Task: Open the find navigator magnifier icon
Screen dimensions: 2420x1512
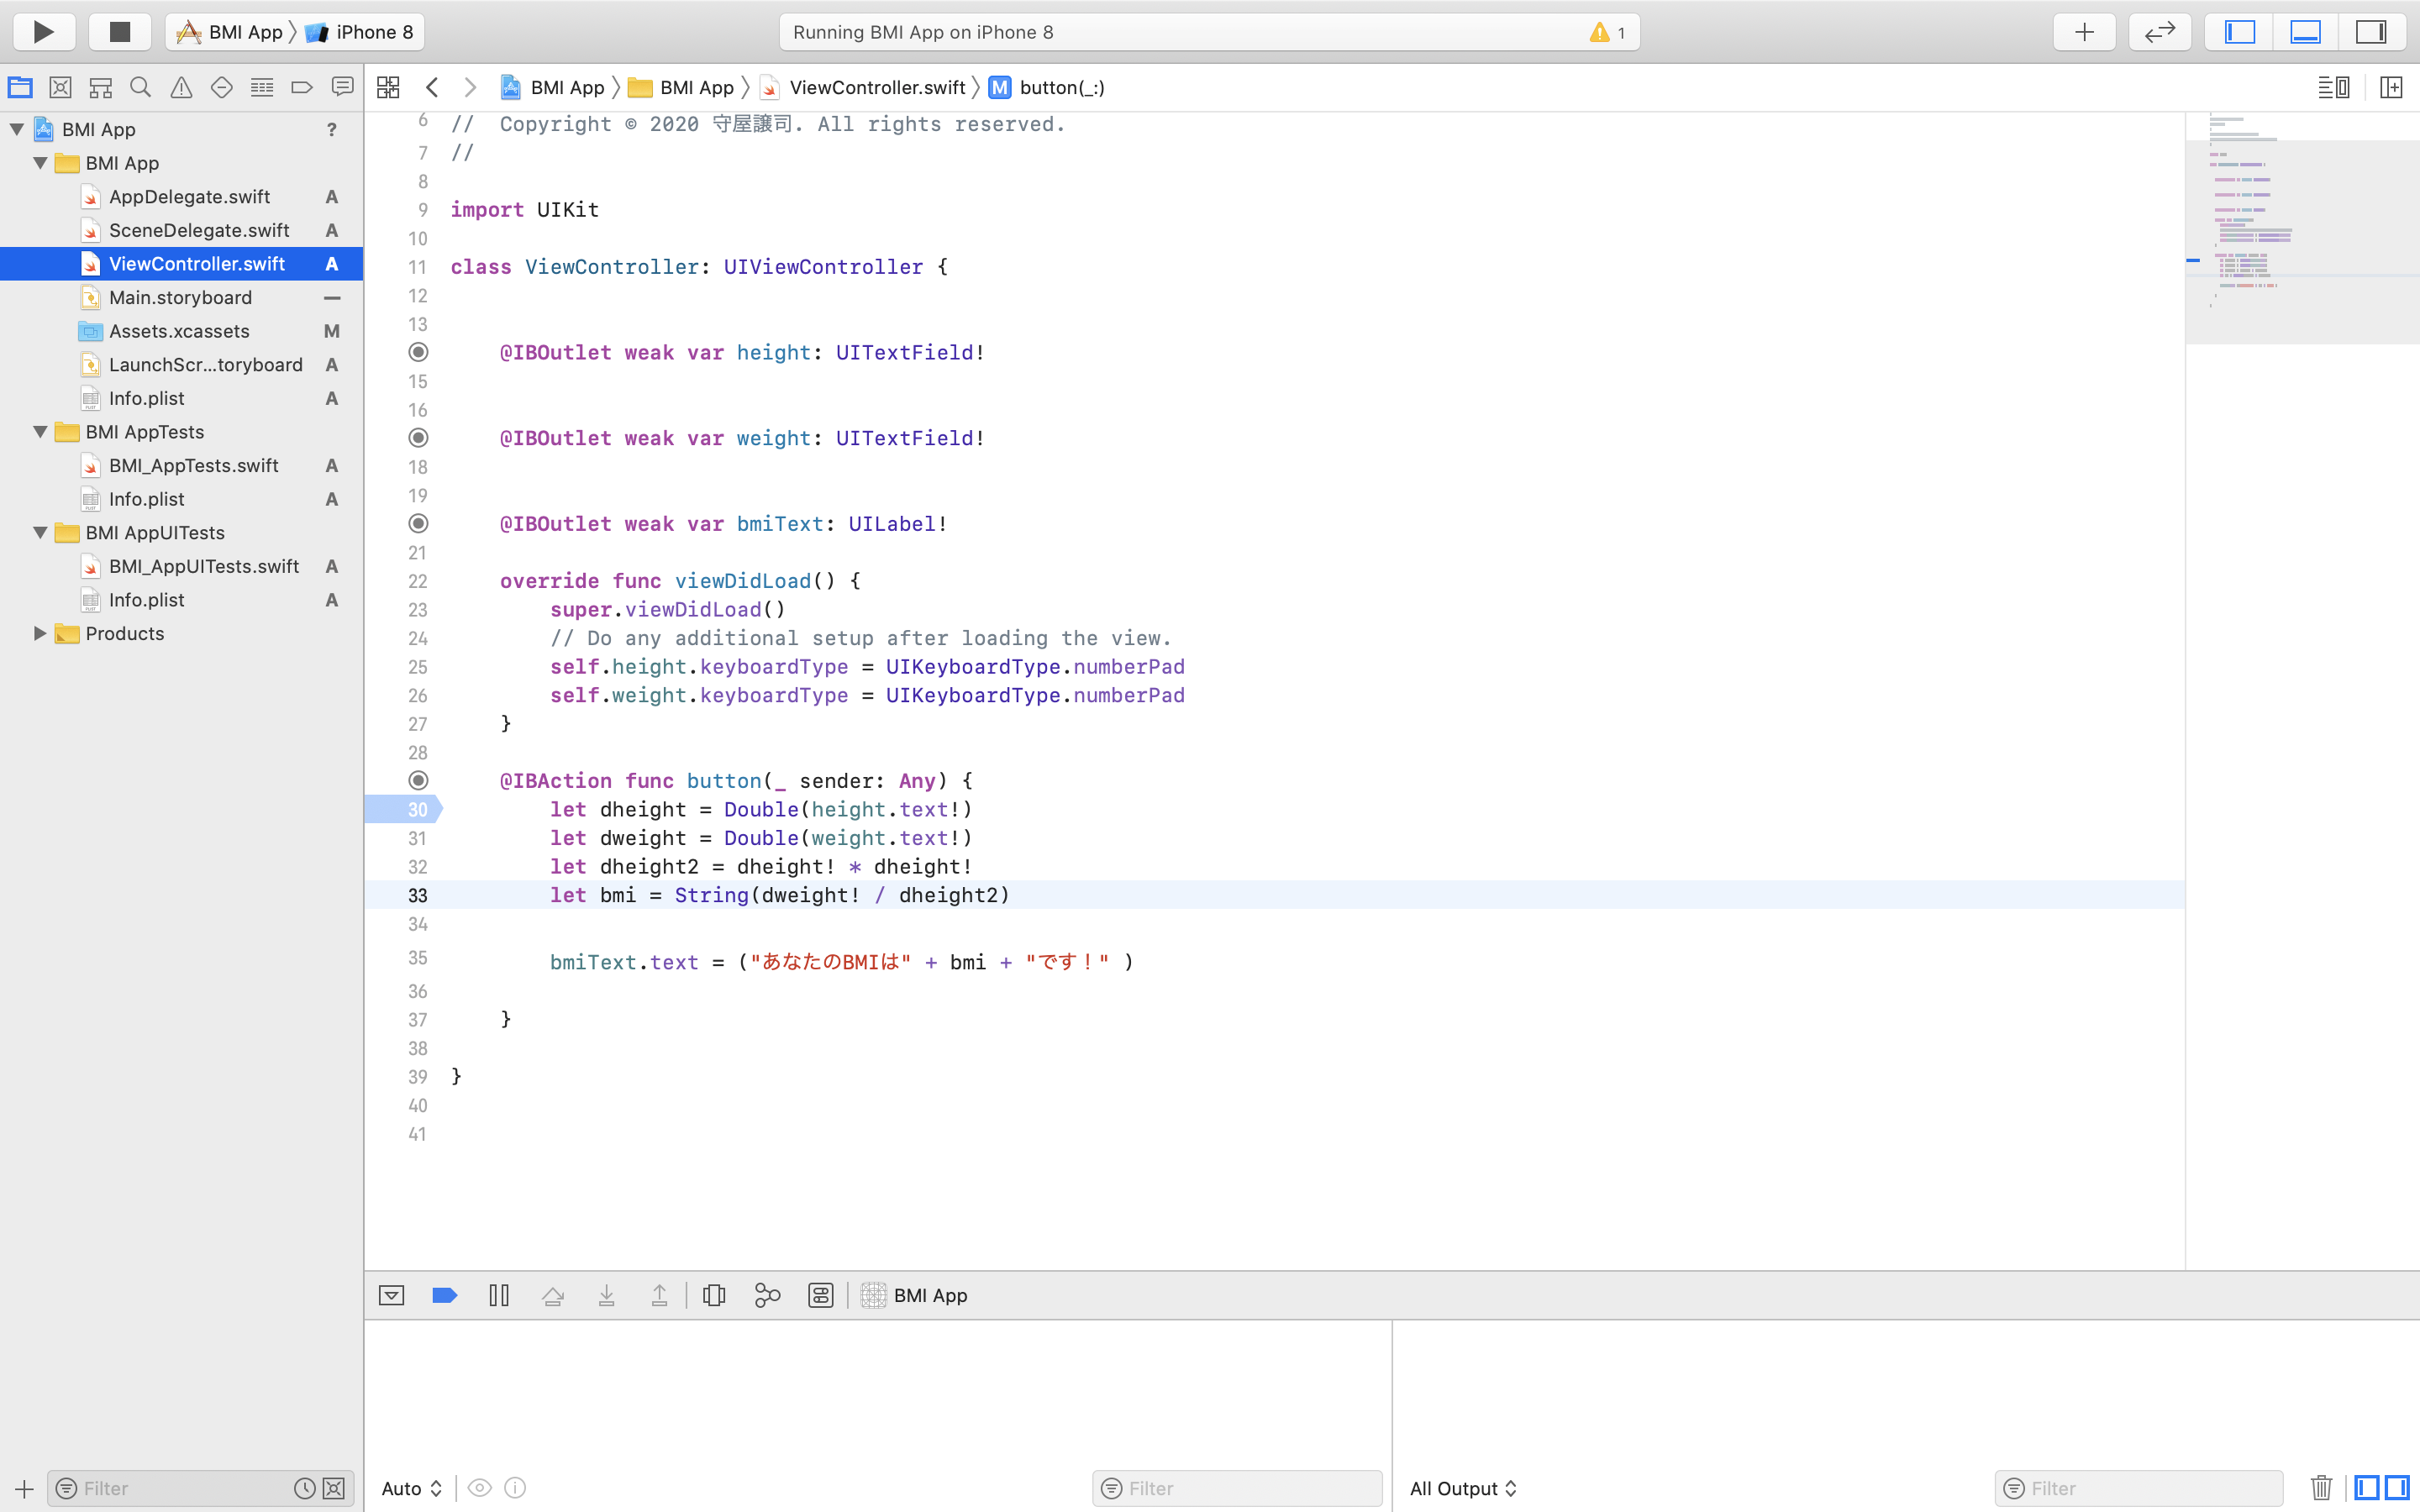Action: coord(141,88)
